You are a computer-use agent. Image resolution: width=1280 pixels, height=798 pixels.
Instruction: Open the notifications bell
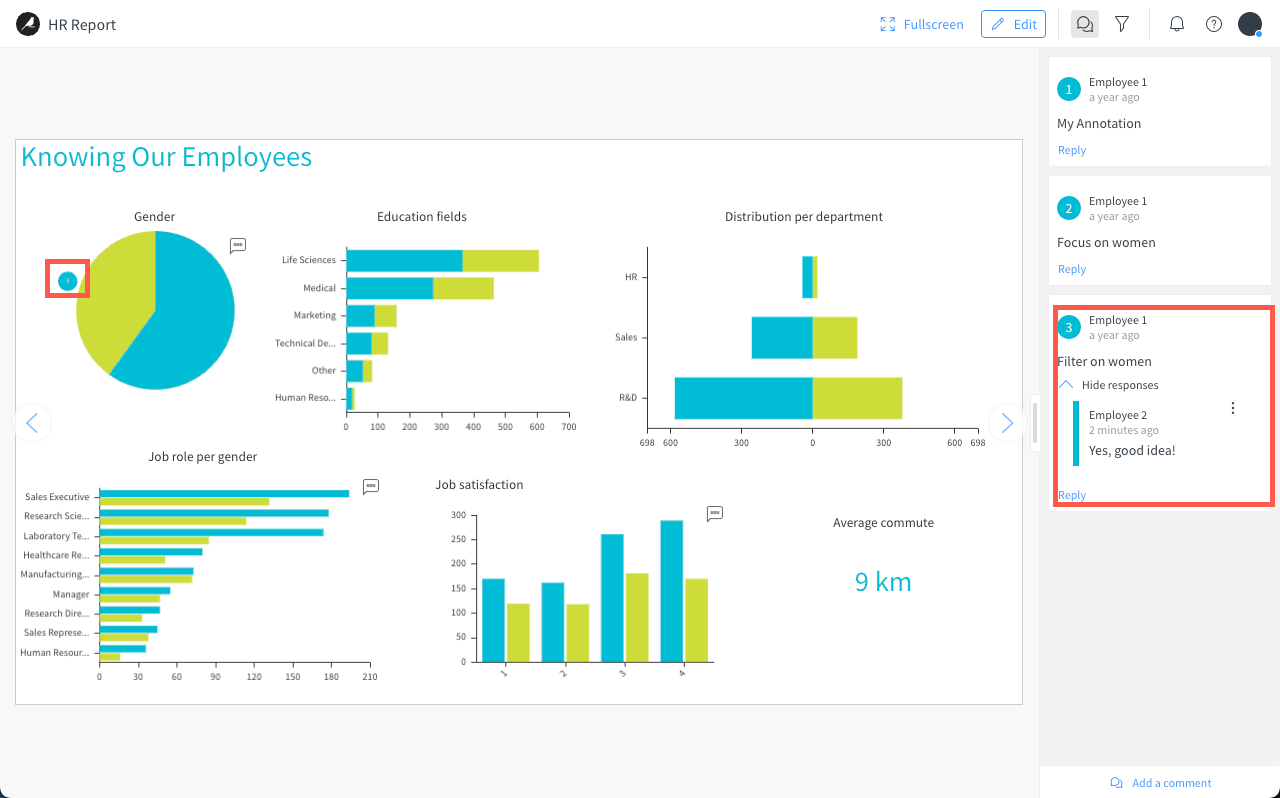1177,24
